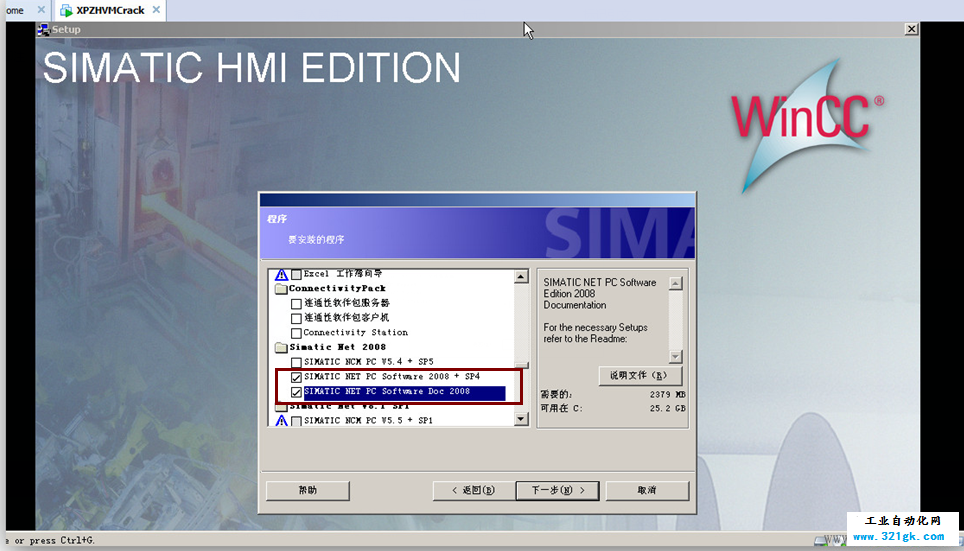964x551 pixels.
Task: Click the Simatic Net 2008 folder icon
Action: [x=281, y=347]
